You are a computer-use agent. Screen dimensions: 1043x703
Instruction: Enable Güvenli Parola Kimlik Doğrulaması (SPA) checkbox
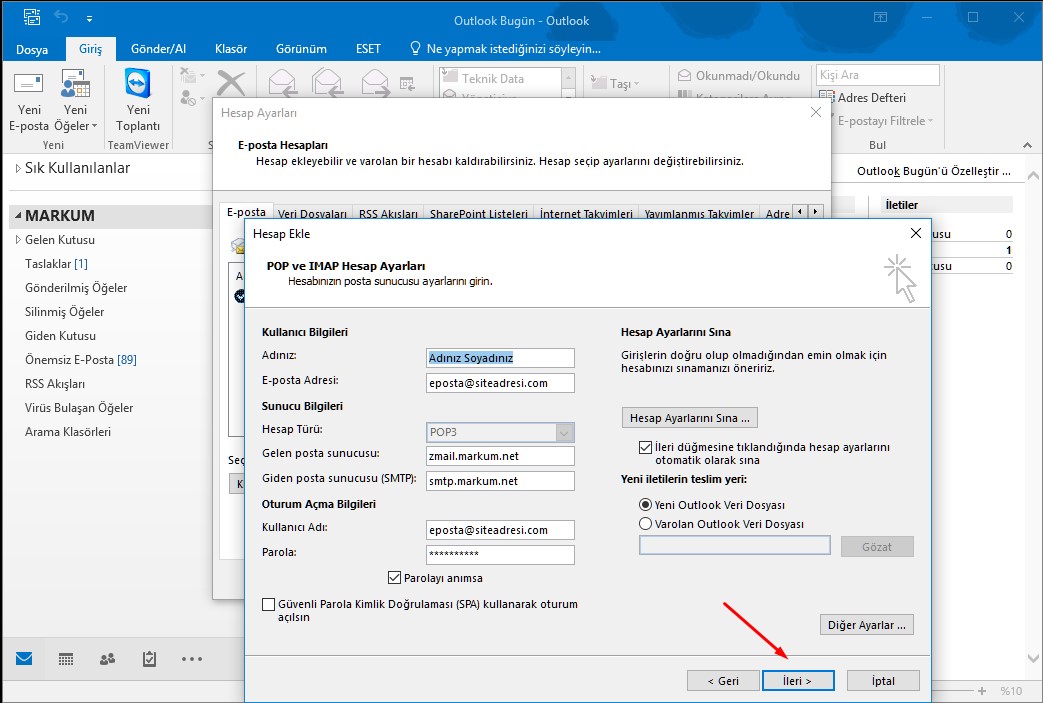tap(269, 604)
